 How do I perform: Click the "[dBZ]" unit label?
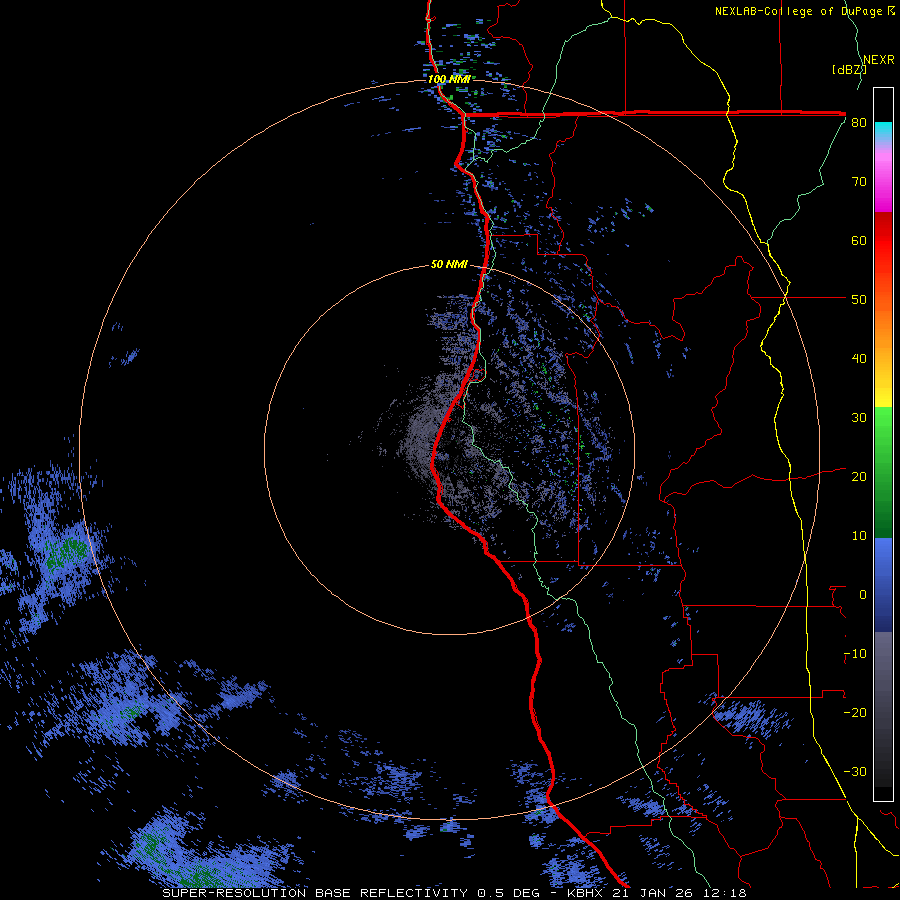click(x=849, y=70)
